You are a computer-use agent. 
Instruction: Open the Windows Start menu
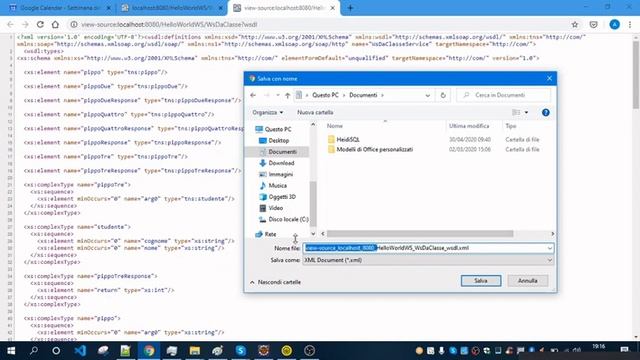[11, 351]
